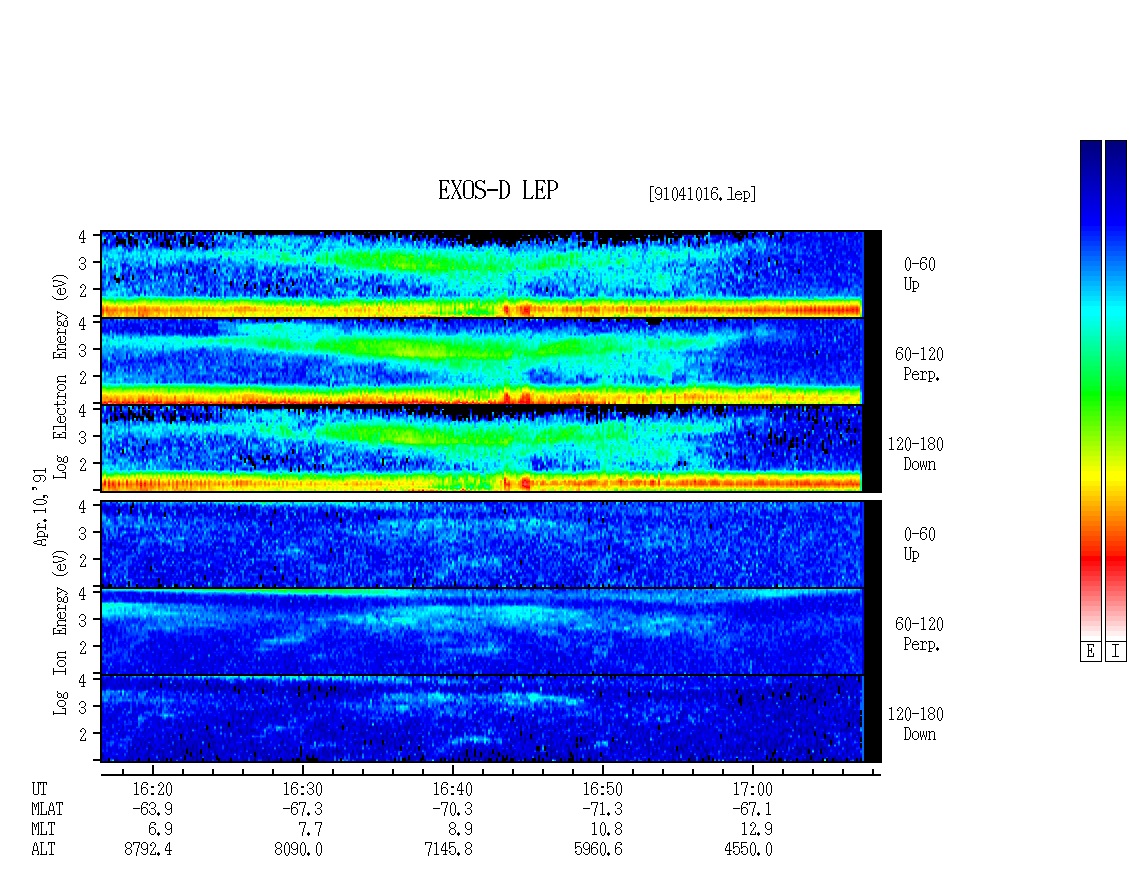Click the MLAT value -71.3

pos(602,809)
